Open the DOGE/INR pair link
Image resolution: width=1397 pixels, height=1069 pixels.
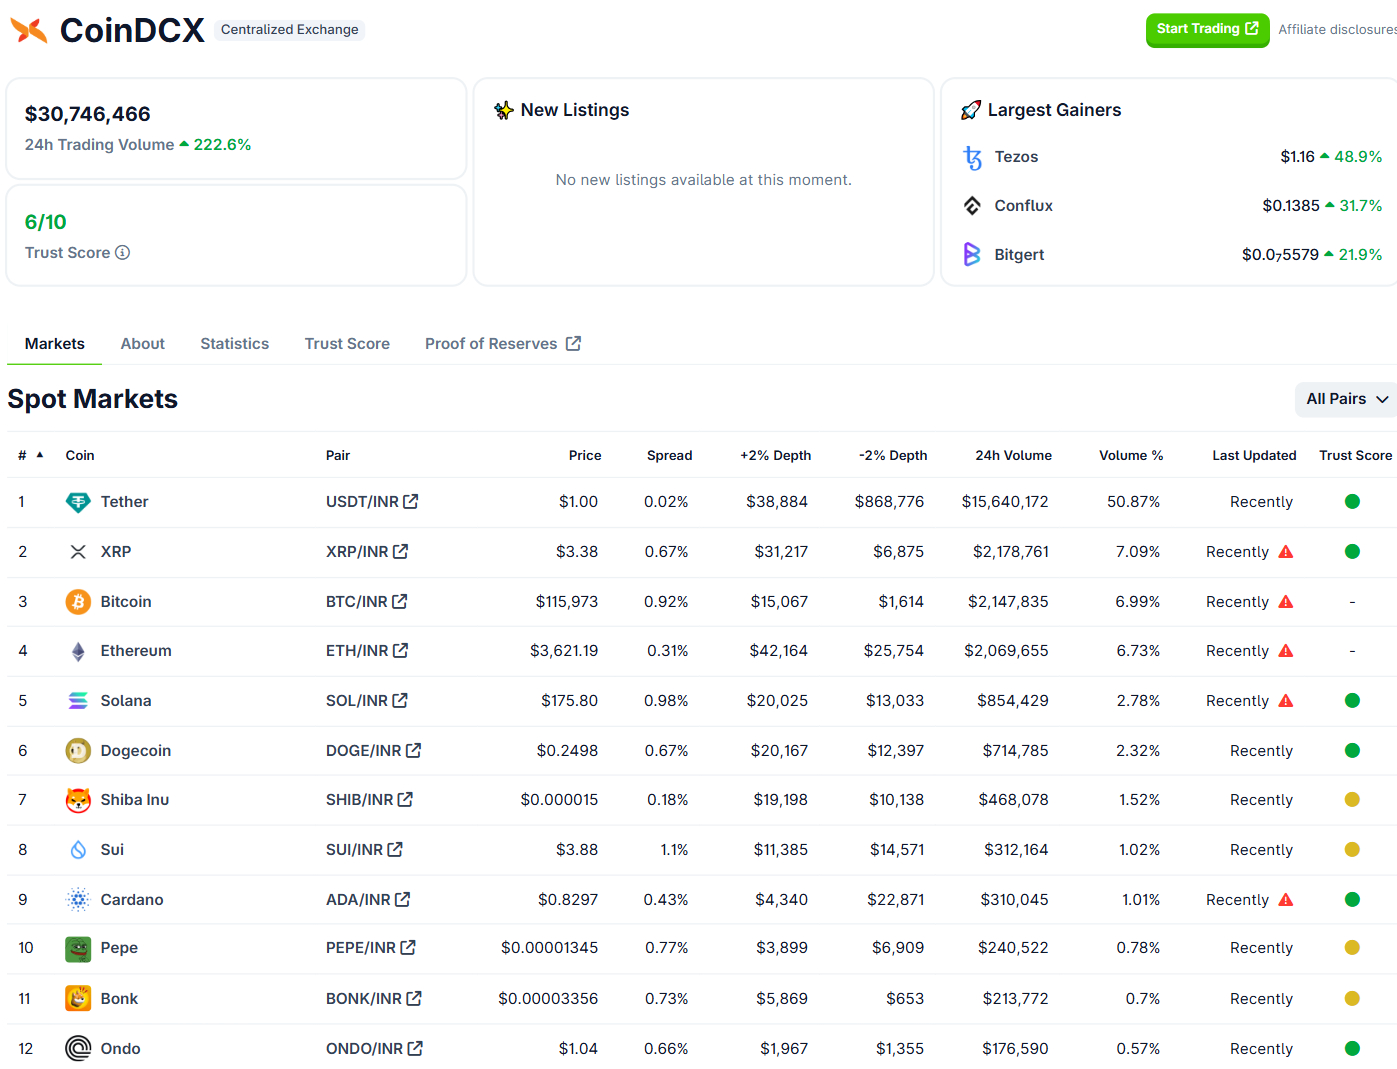(x=373, y=751)
